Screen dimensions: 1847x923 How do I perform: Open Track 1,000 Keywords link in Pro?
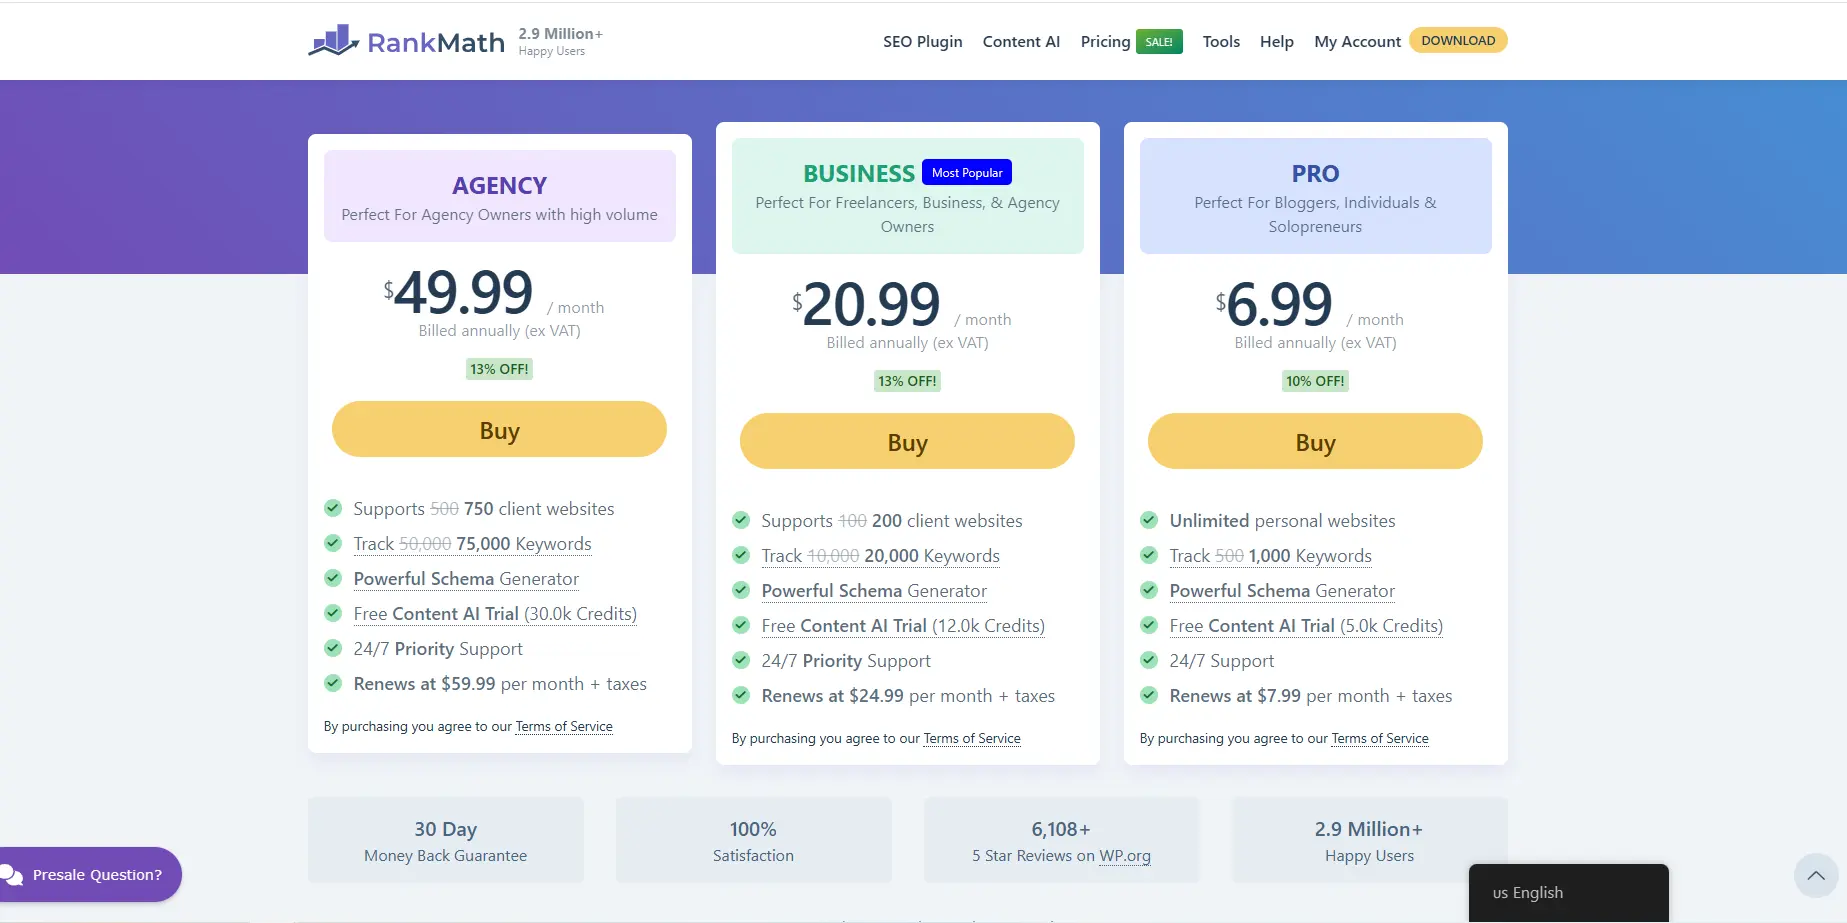click(x=1270, y=556)
